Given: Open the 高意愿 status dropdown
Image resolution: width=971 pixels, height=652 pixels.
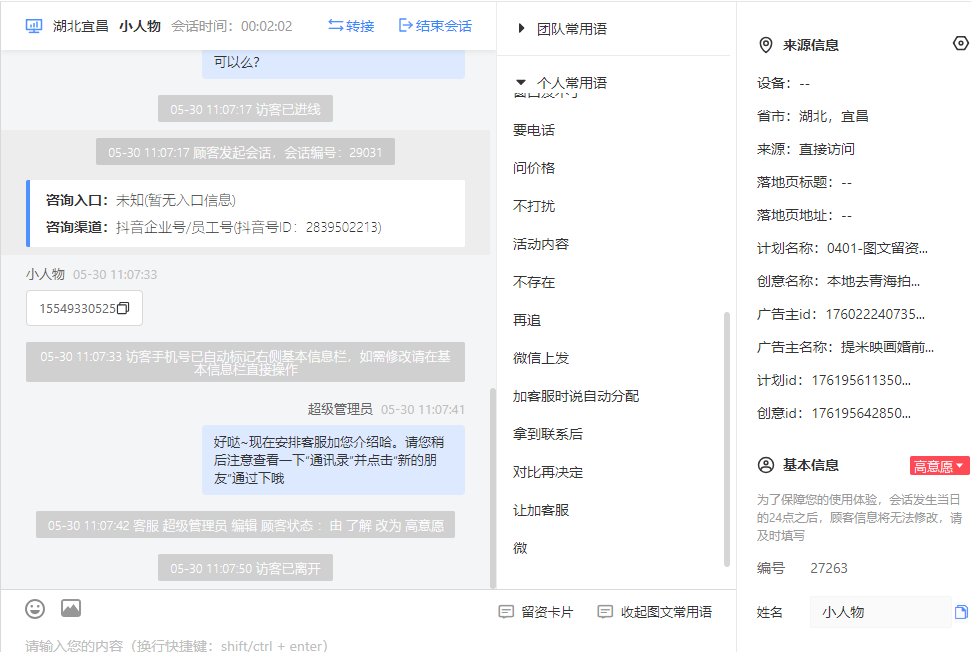Looking at the screenshot, I should (x=939, y=466).
